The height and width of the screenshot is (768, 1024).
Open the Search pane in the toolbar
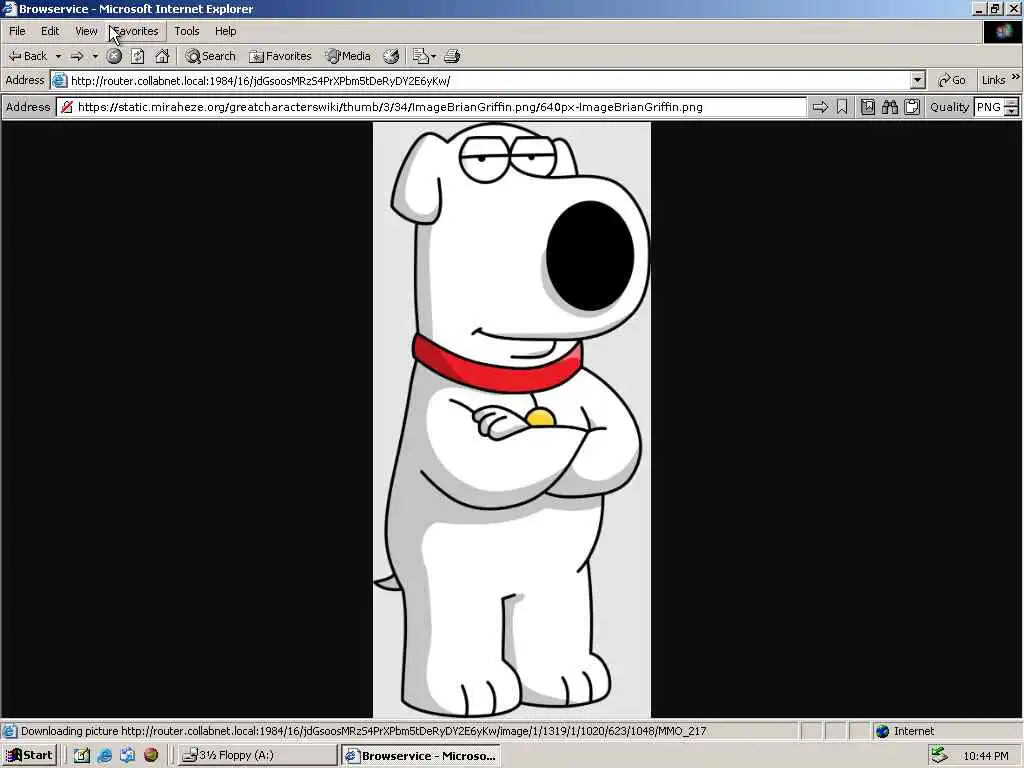[x=210, y=56]
